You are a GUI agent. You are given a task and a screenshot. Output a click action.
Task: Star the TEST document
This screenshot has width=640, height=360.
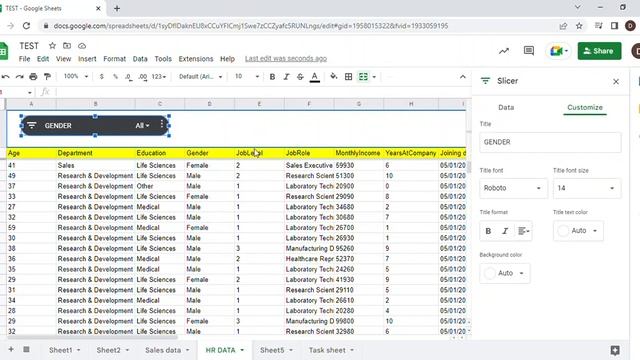pyautogui.click(x=52, y=46)
